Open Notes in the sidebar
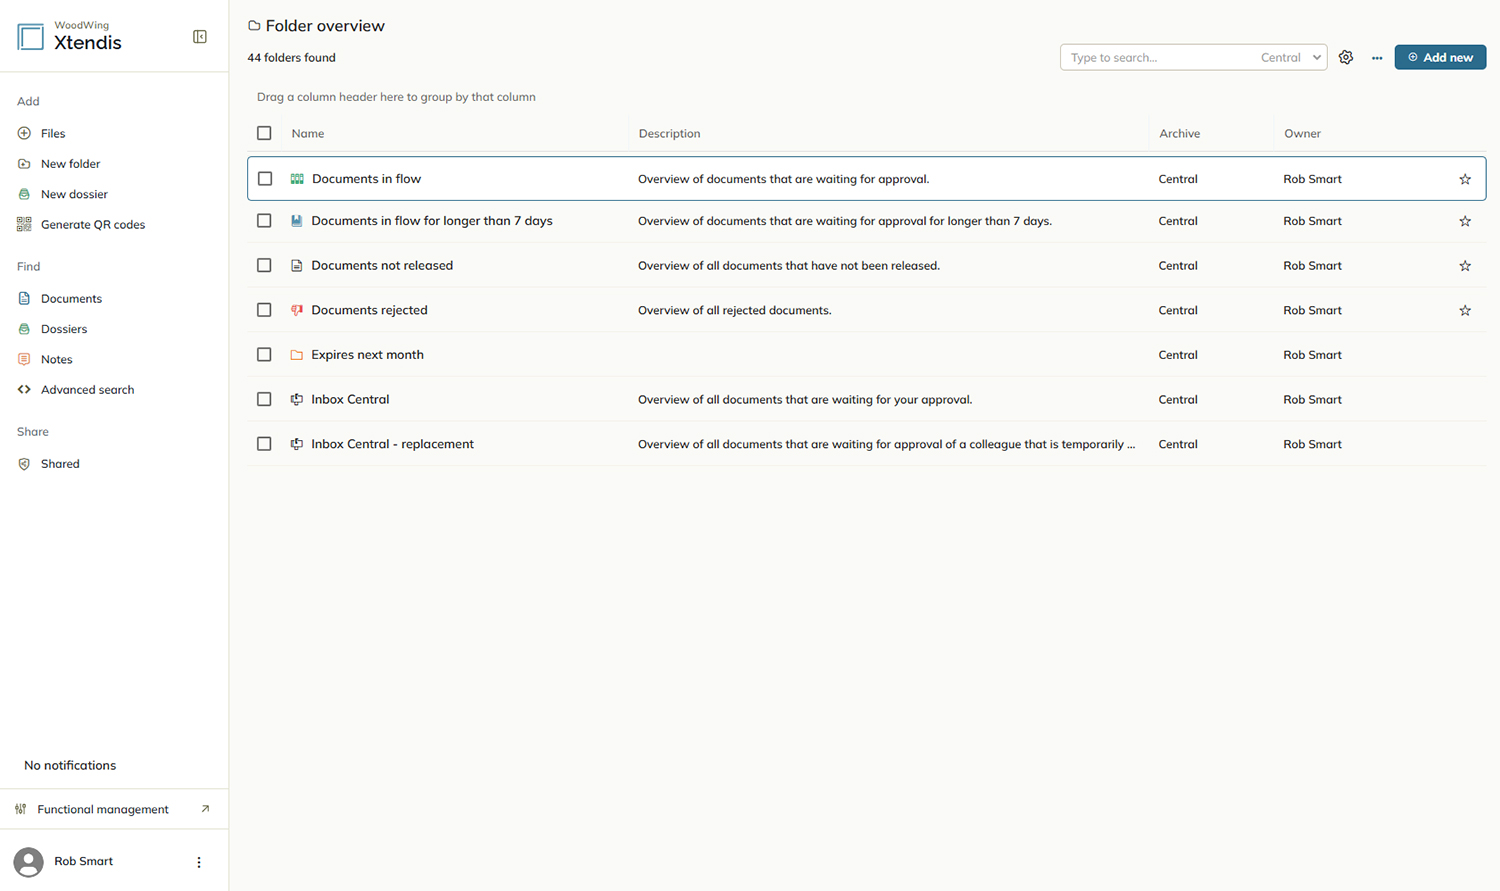1500x891 pixels. point(56,359)
